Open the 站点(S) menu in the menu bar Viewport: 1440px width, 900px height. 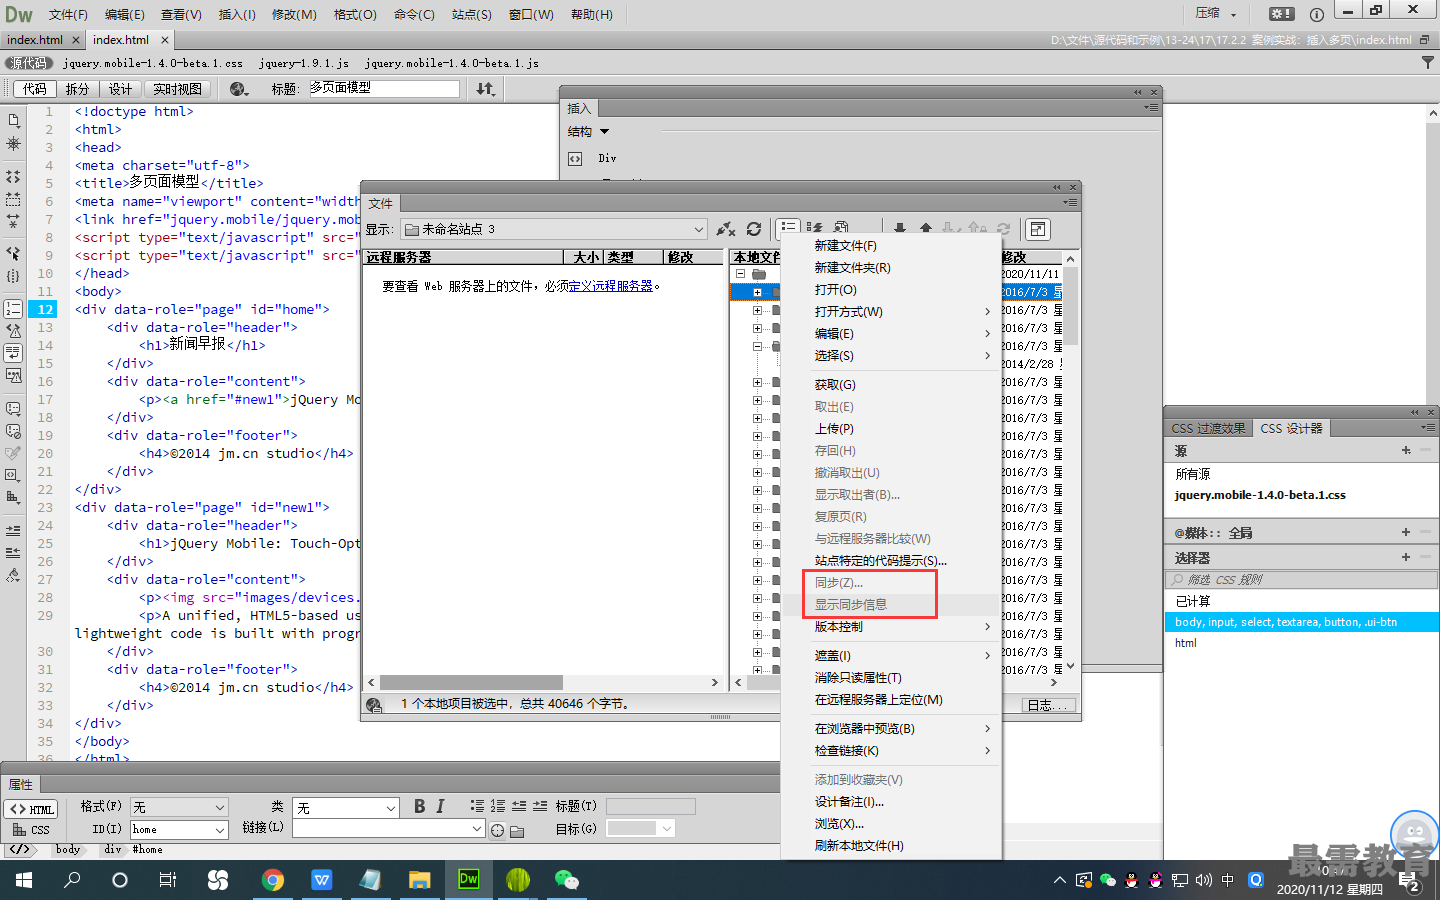pos(472,14)
